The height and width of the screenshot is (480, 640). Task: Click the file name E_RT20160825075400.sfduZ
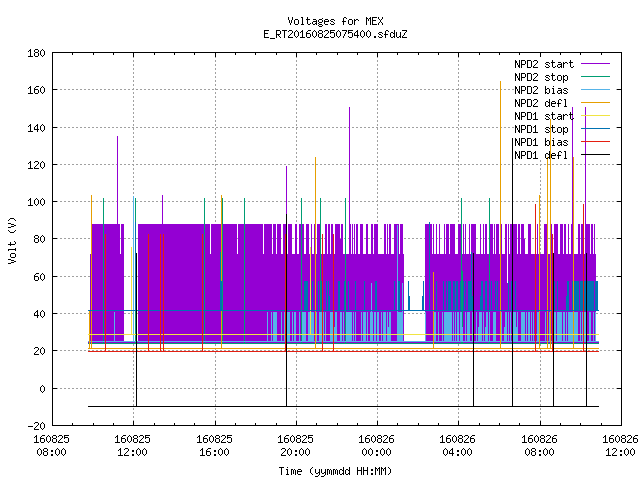pos(335,34)
